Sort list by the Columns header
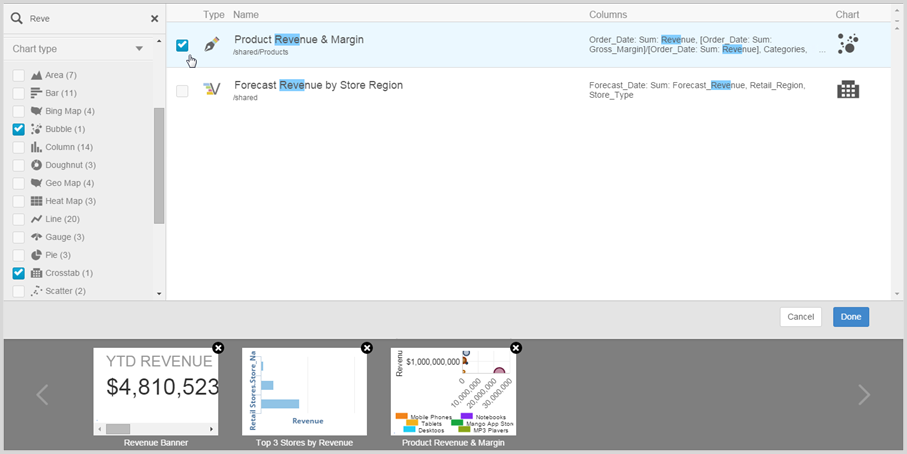The width and height of the screenshot is (907, 454). coord(608,15)
